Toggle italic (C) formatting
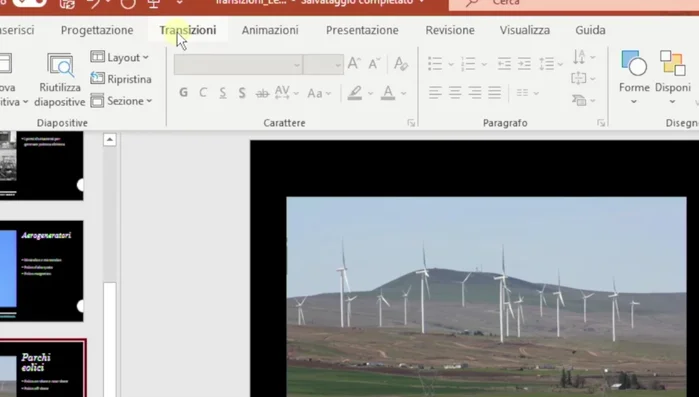Screen dimensions: 699x397 point(203,93)
